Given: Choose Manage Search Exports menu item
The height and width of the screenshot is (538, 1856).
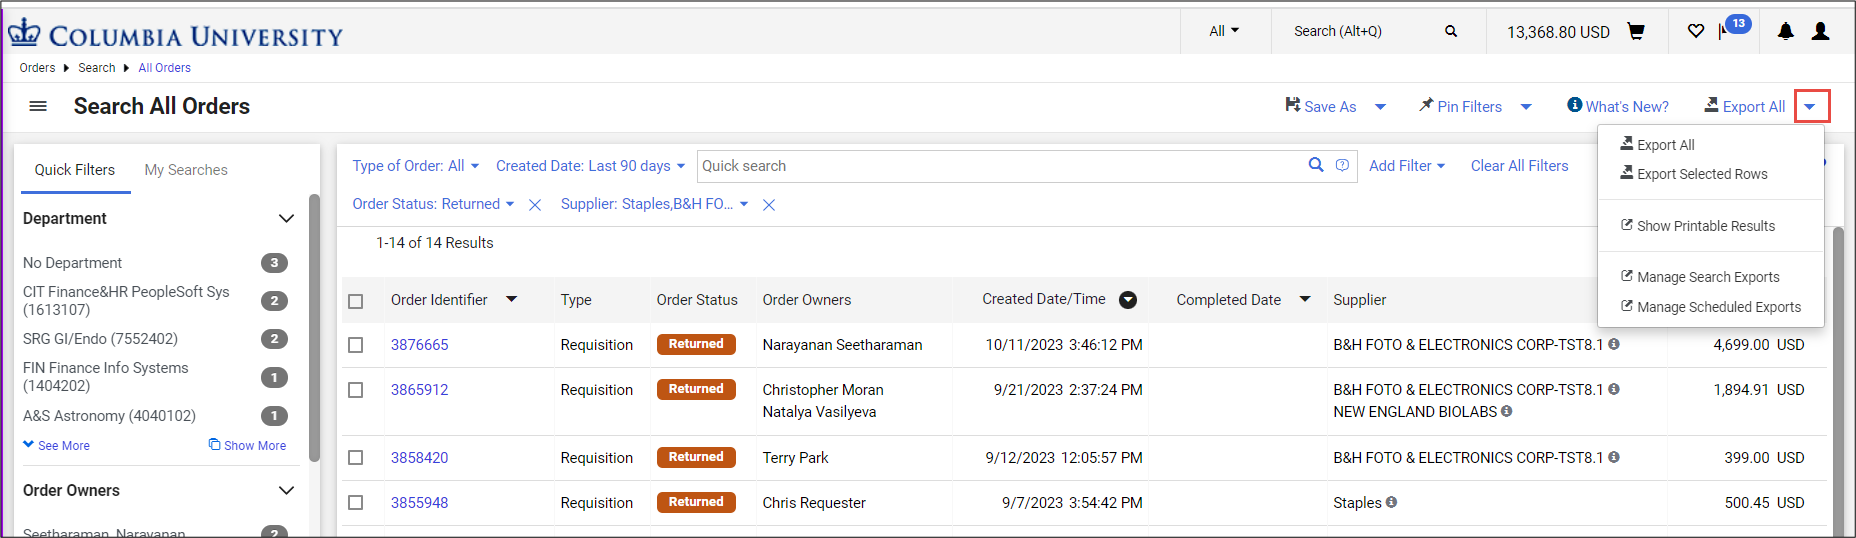Looking at the screenshot, I should point(1700,277).
